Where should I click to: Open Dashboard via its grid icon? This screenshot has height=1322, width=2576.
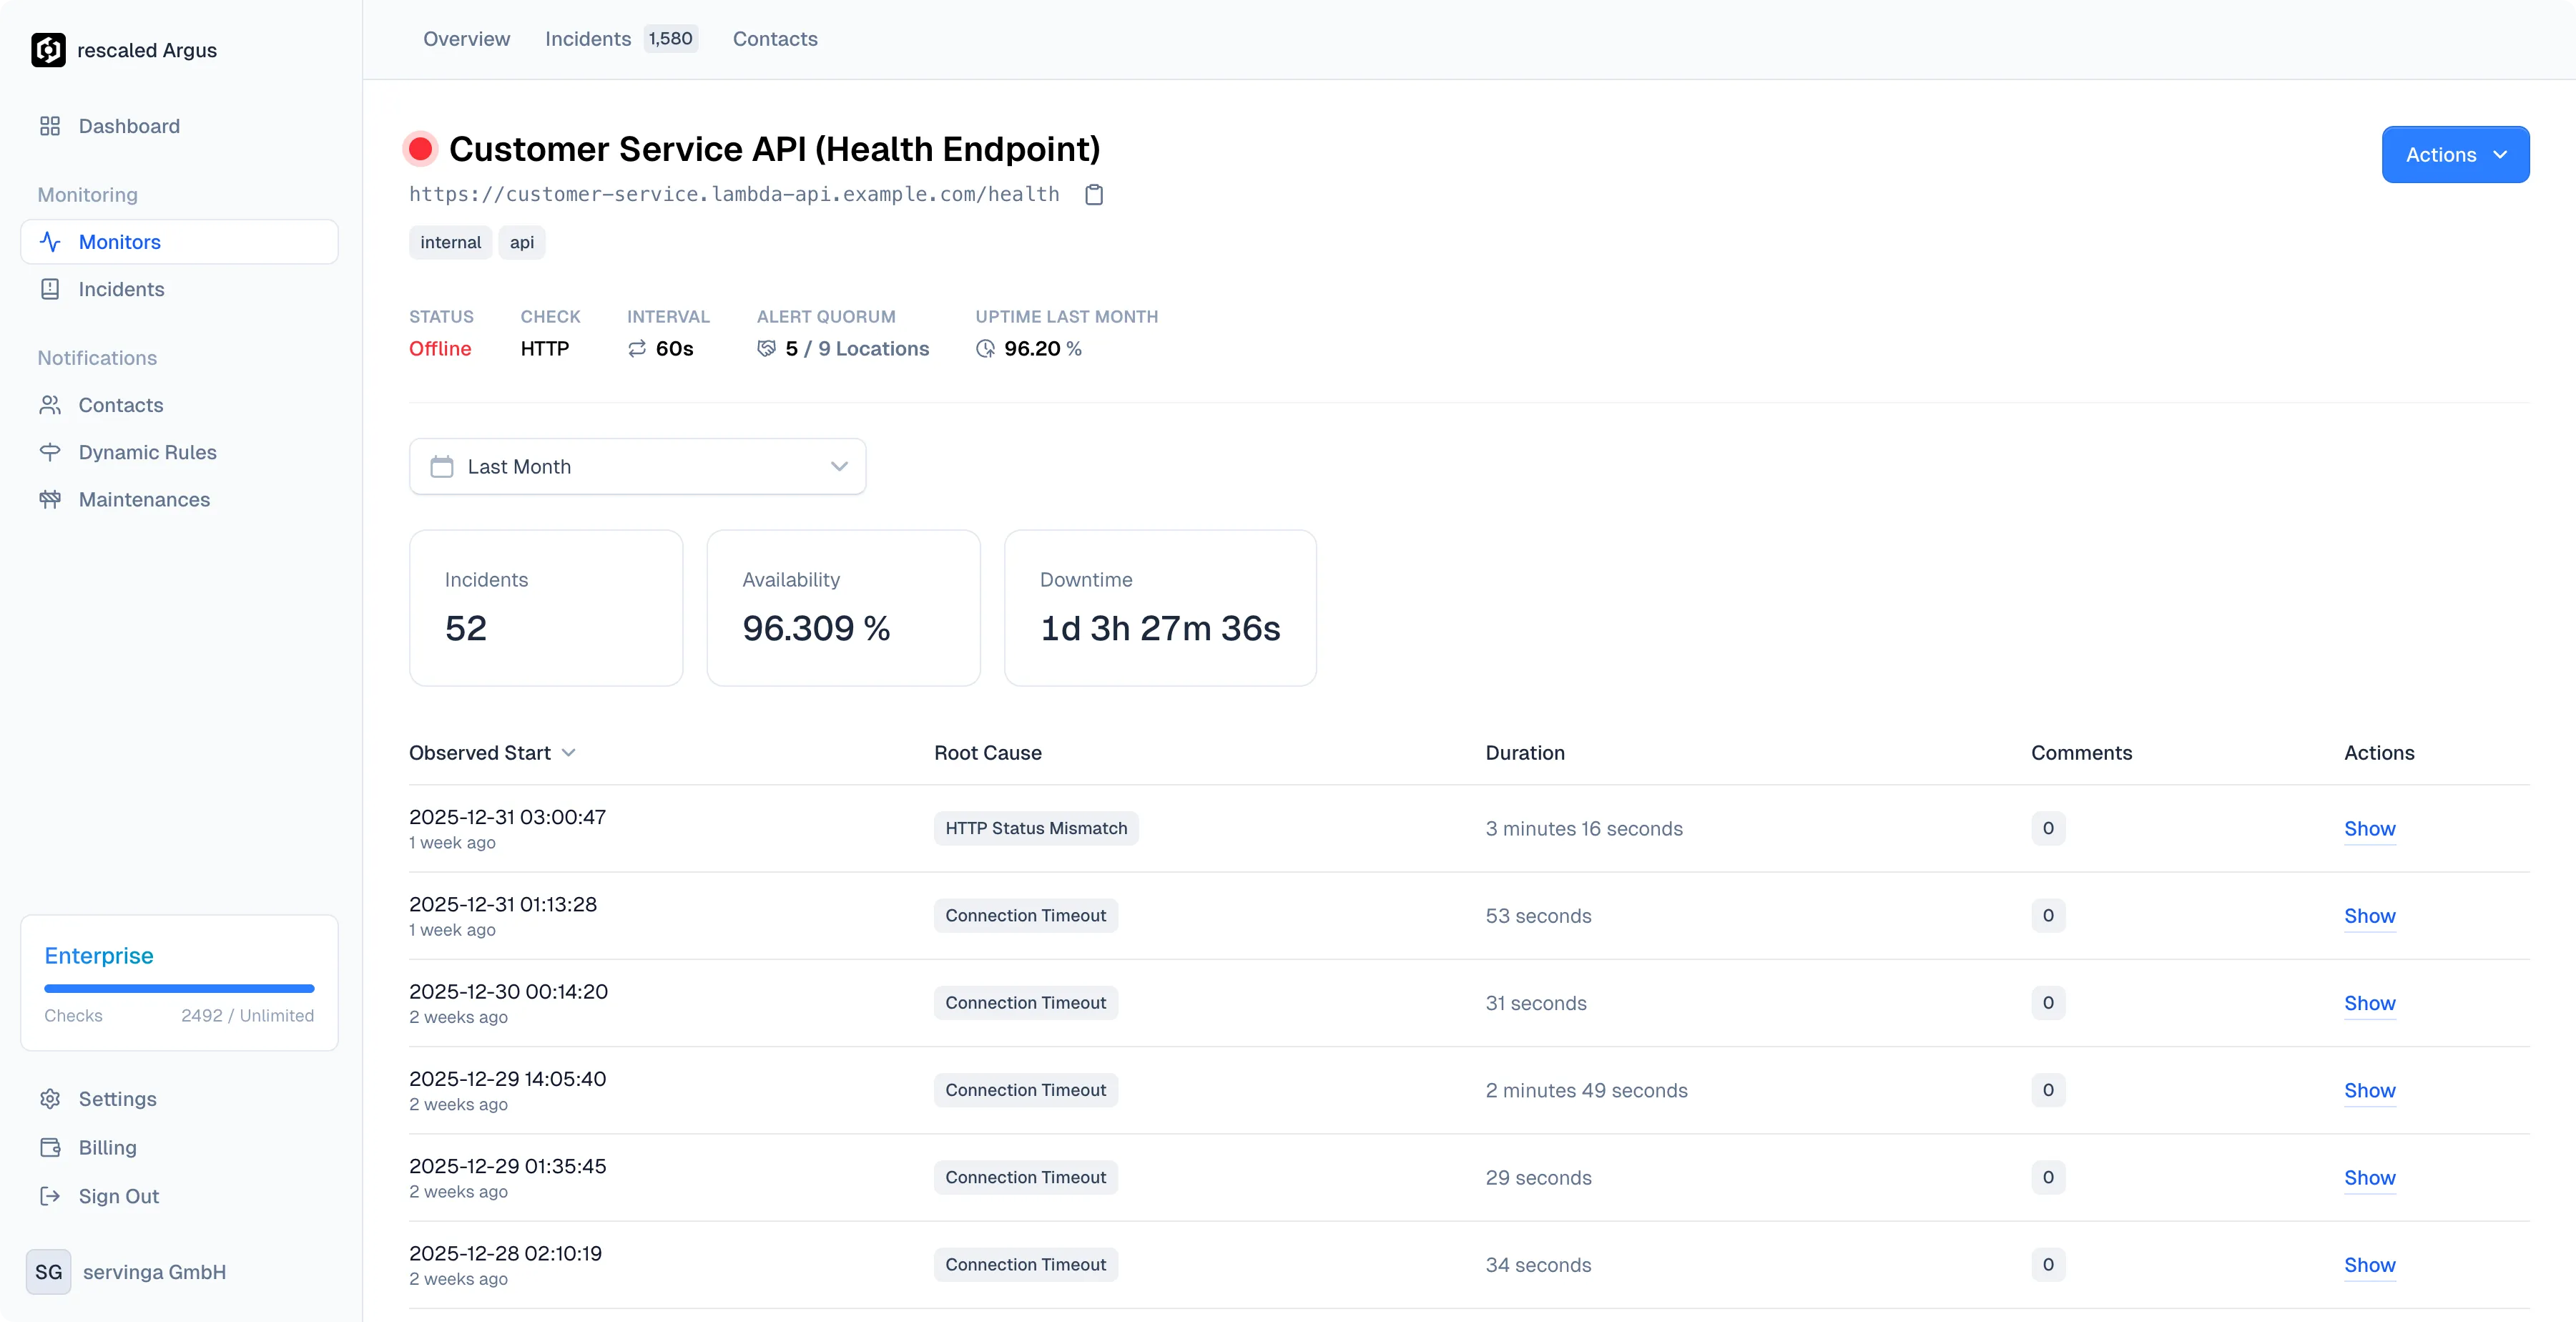(50, 126)
